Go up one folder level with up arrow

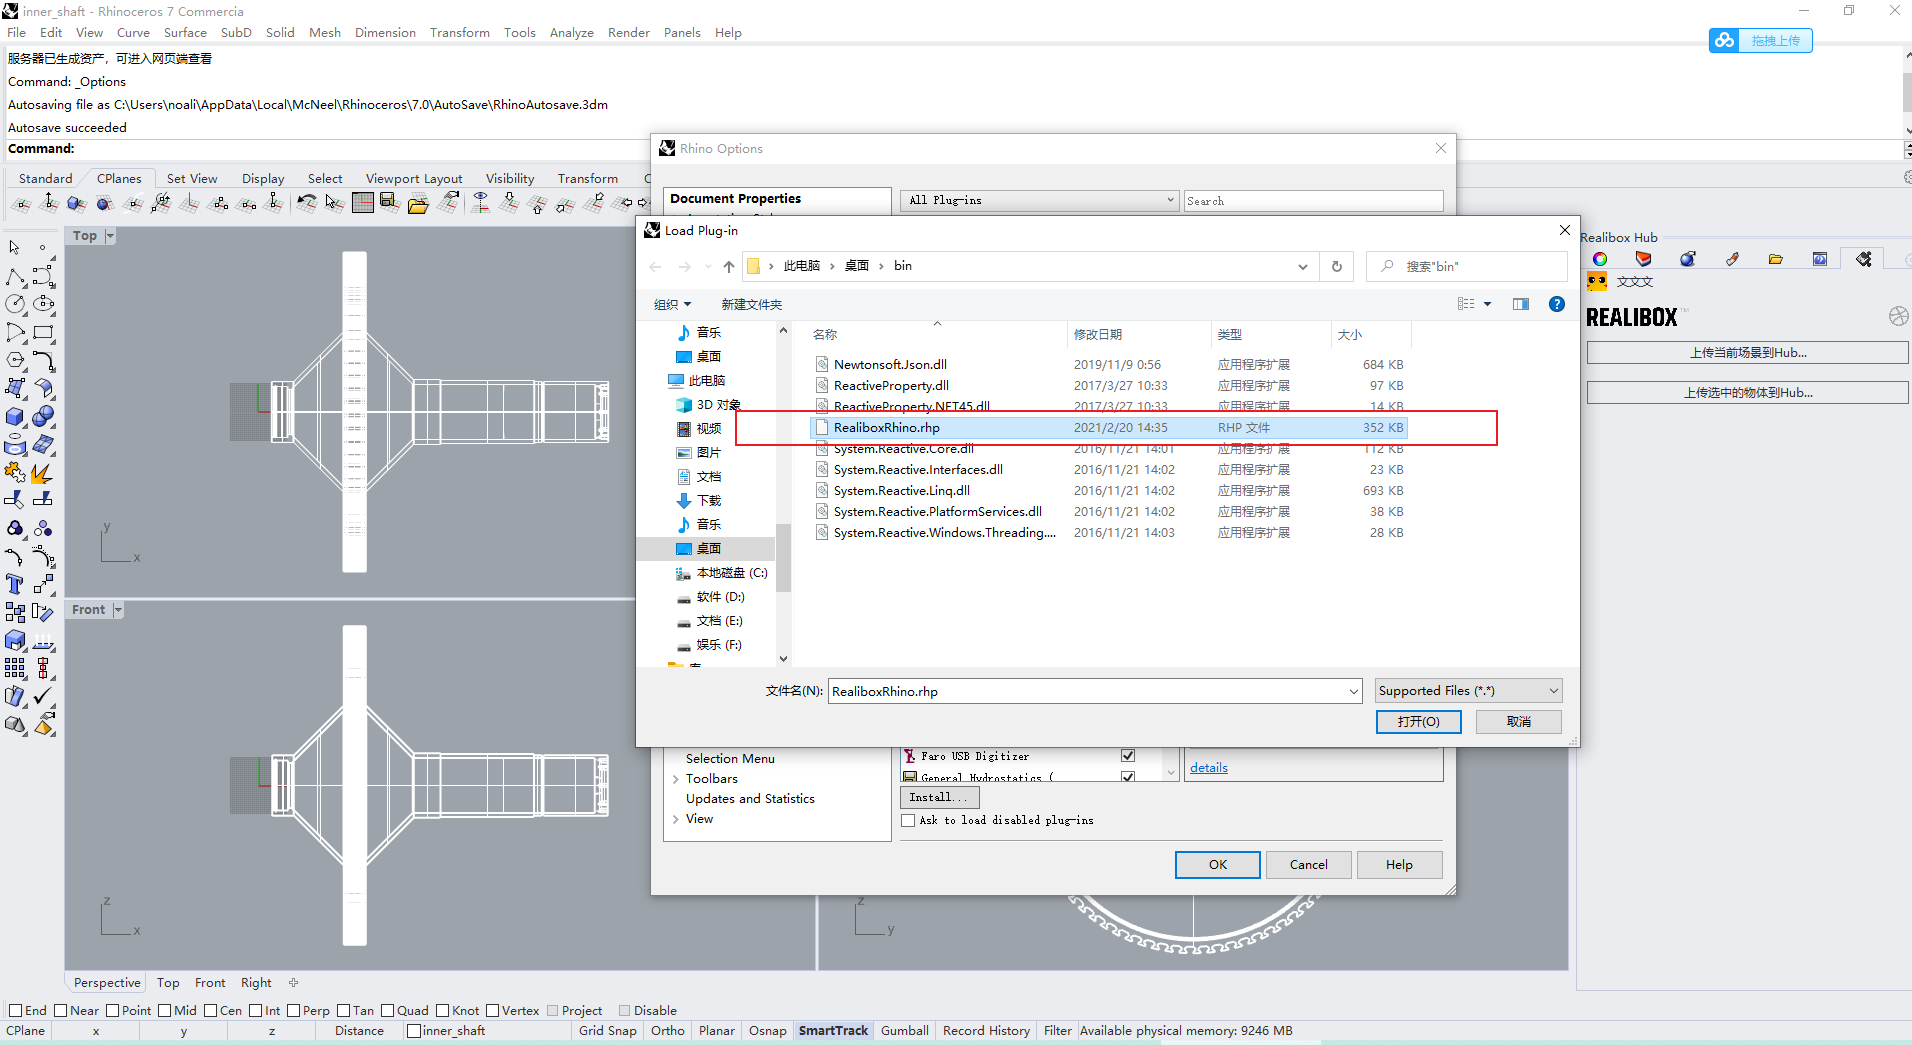point(728,266)
